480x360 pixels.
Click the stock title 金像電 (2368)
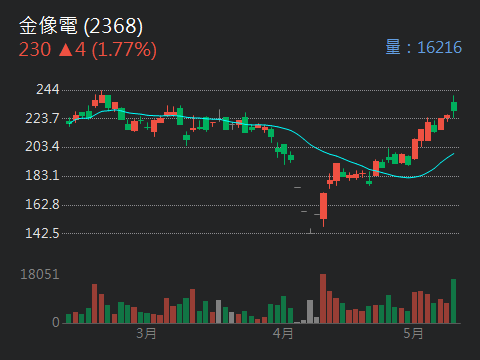click(x=81, y=26)
